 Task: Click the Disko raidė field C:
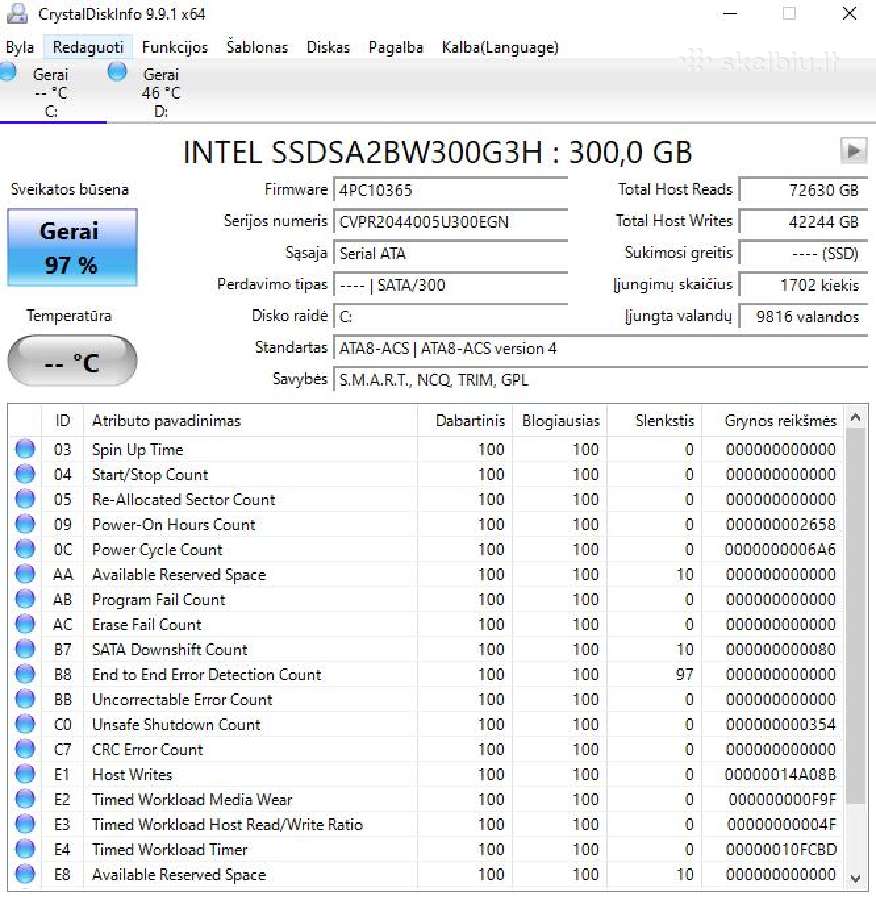(x=450, y=316)
